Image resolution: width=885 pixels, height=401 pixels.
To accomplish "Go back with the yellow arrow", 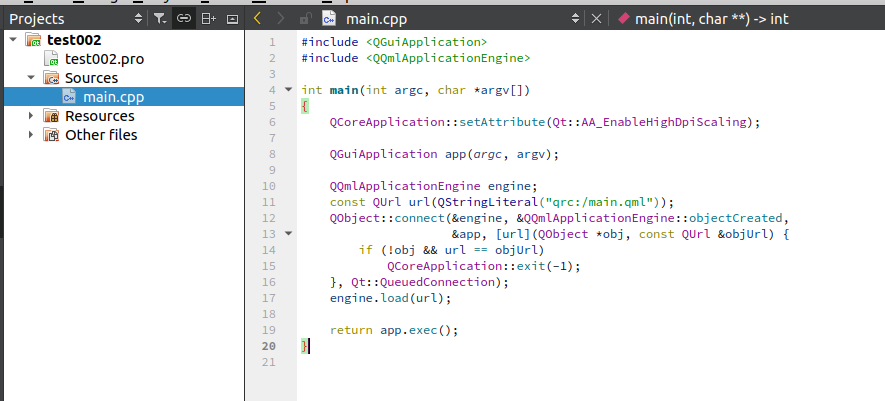I will (257, 19).
